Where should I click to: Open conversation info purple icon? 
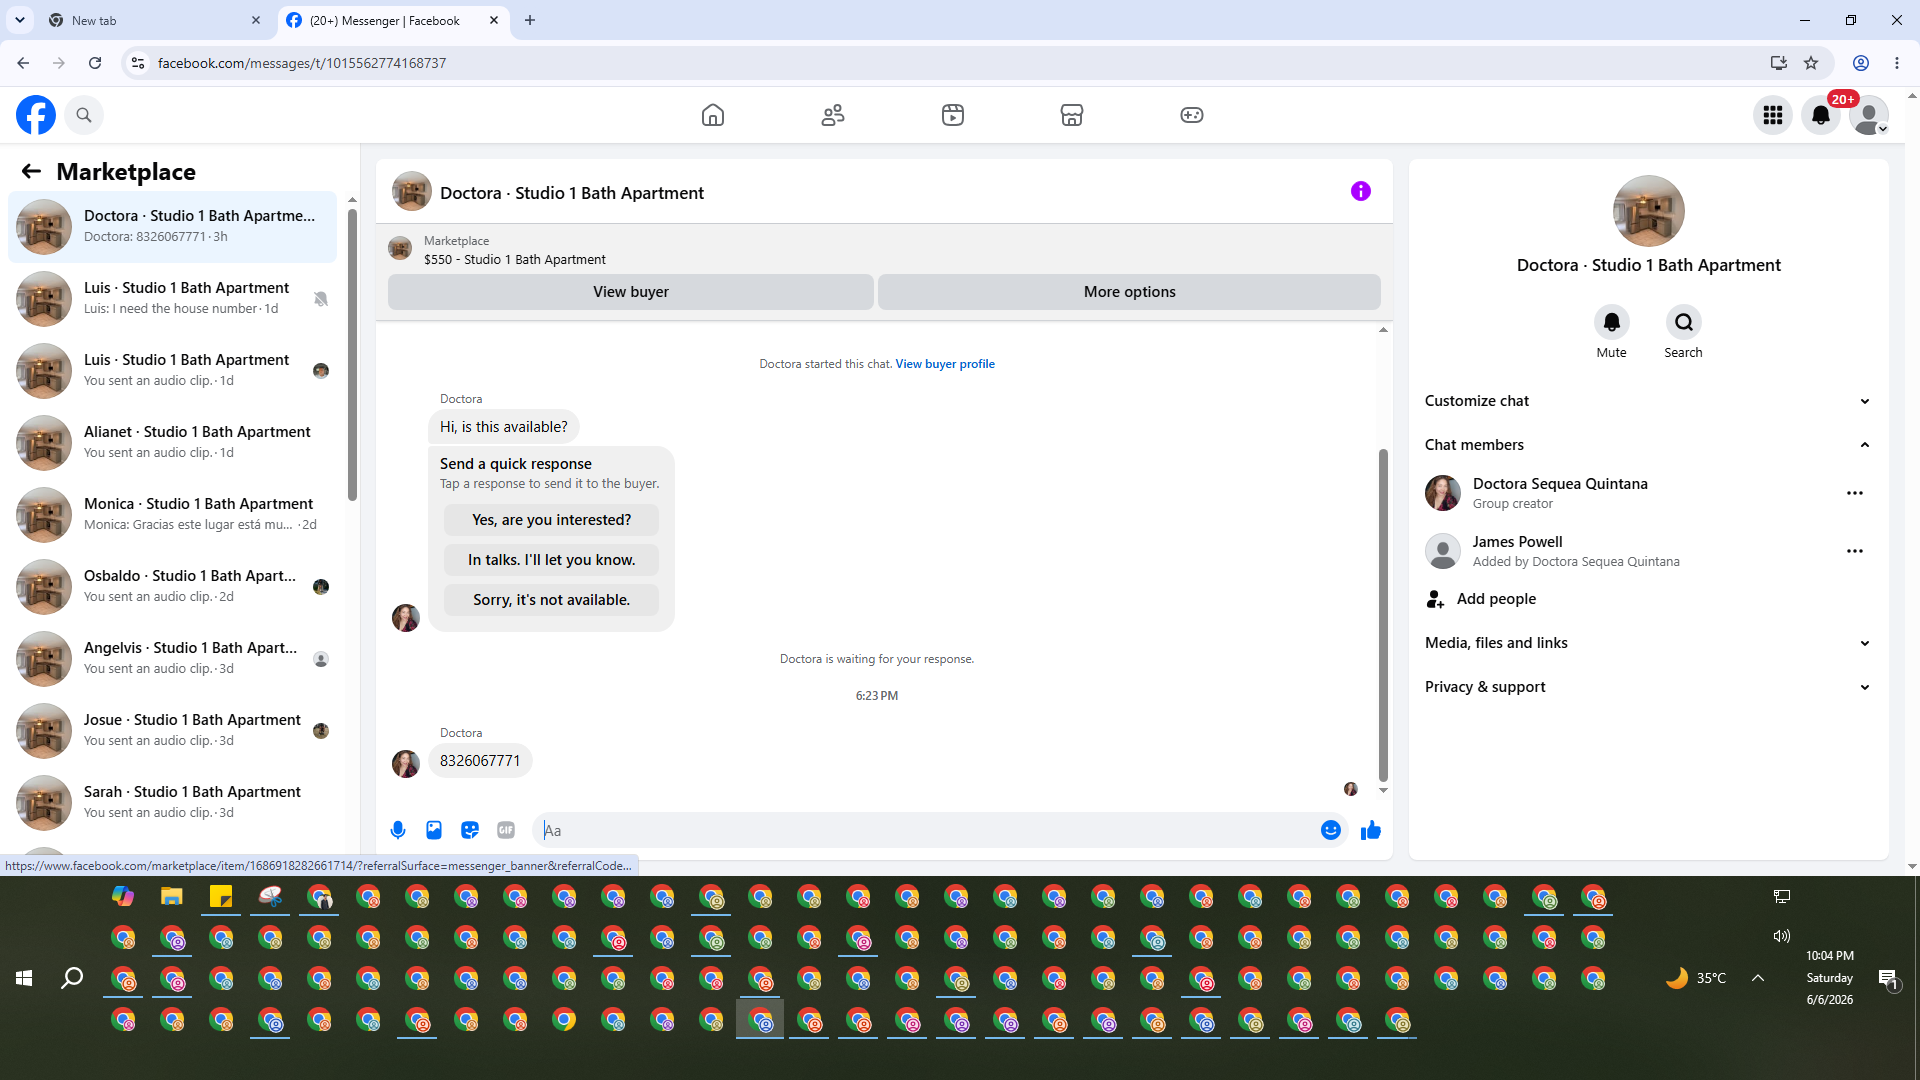1361,191
